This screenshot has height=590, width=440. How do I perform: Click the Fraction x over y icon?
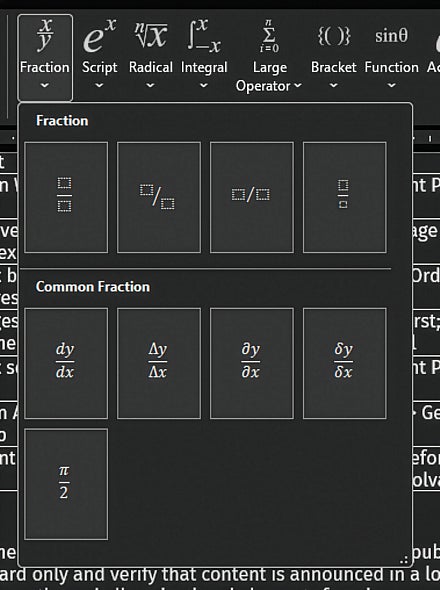pyautogui.click(x=45, y=35)
